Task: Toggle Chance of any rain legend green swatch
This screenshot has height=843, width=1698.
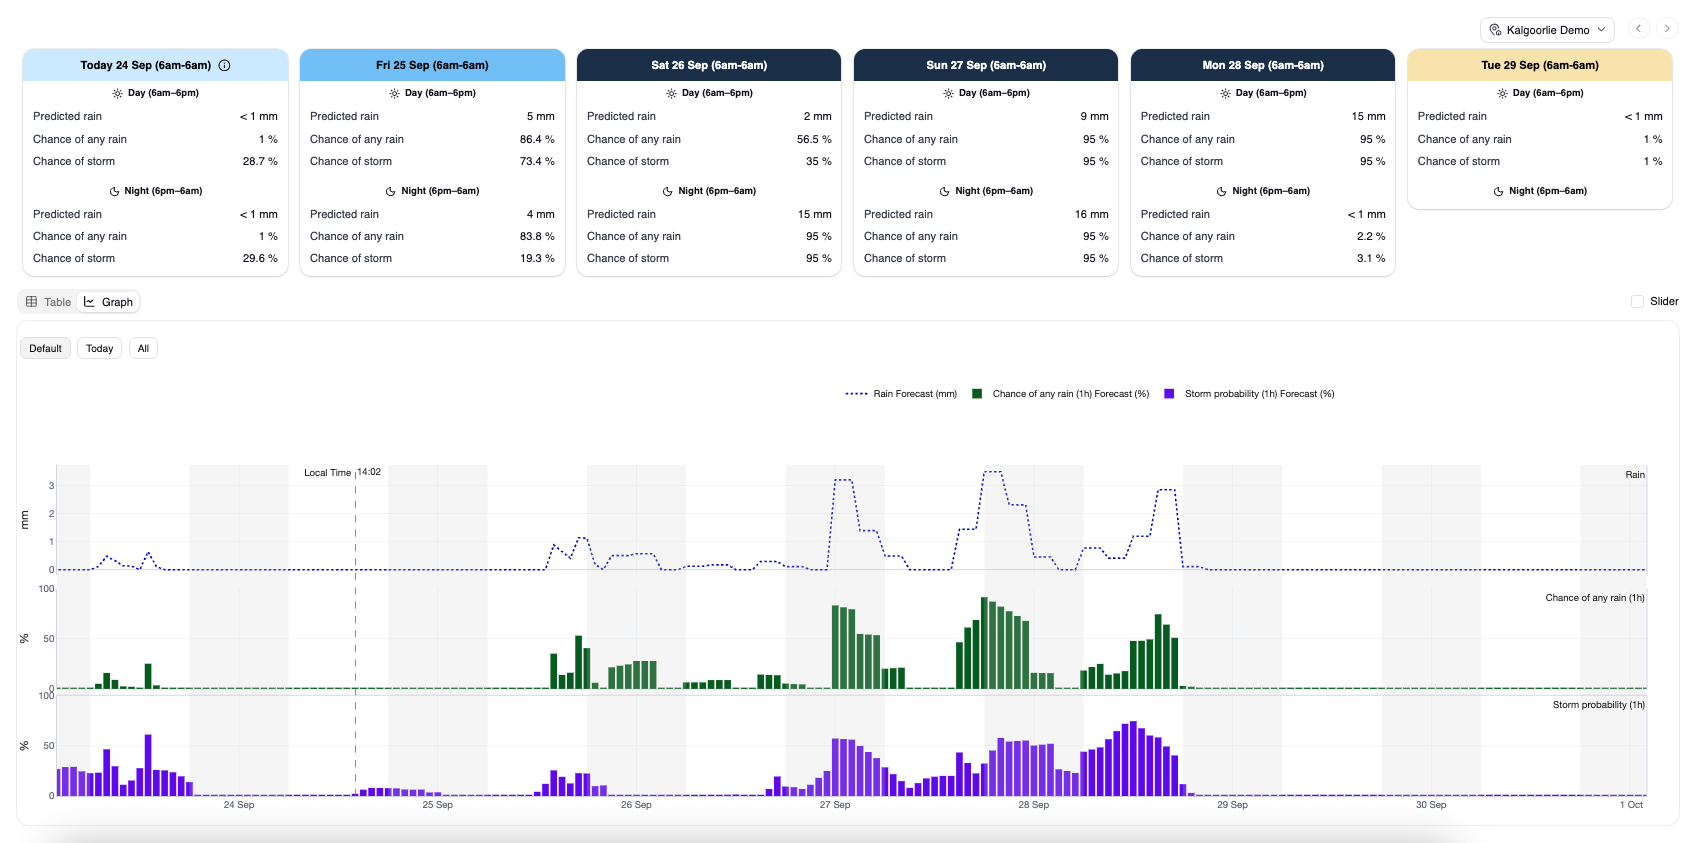Action: pyautogui.click(x=977, y=394)
